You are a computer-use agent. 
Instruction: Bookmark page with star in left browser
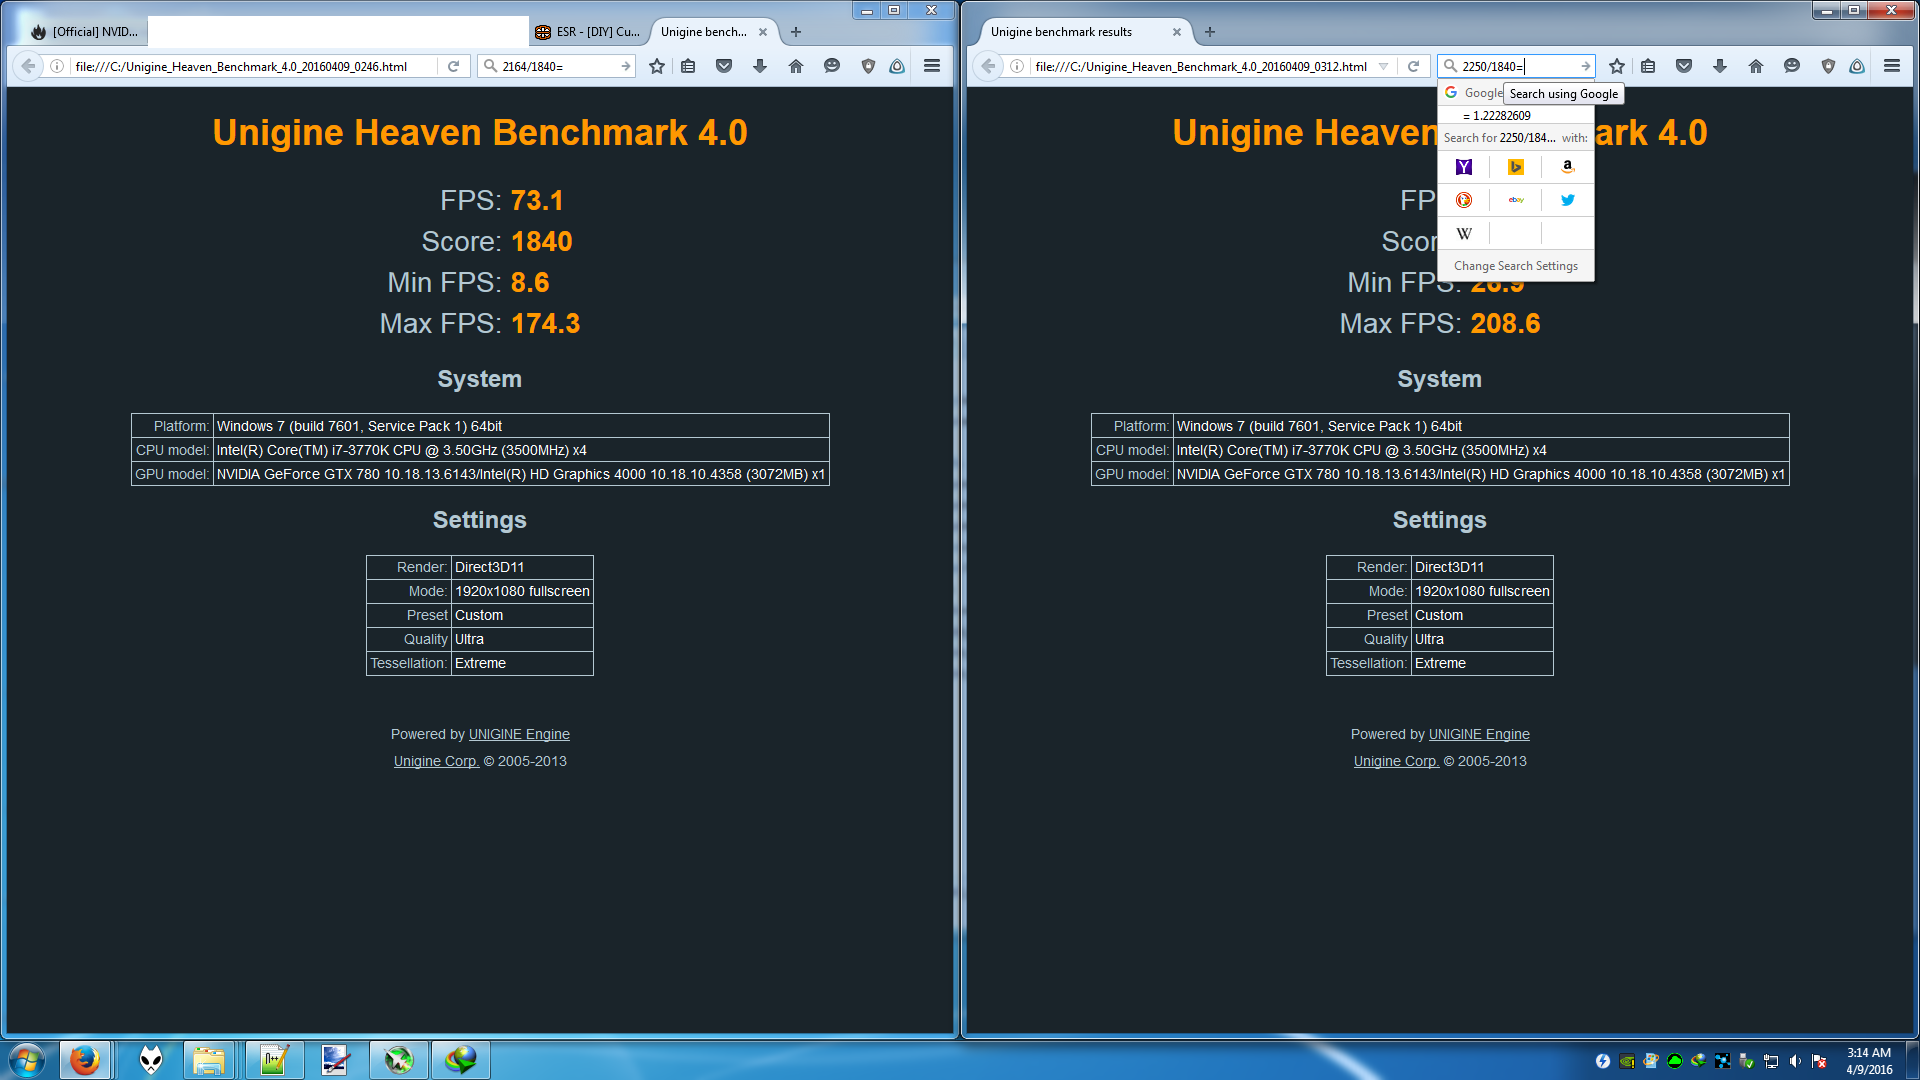coord(657,66)
